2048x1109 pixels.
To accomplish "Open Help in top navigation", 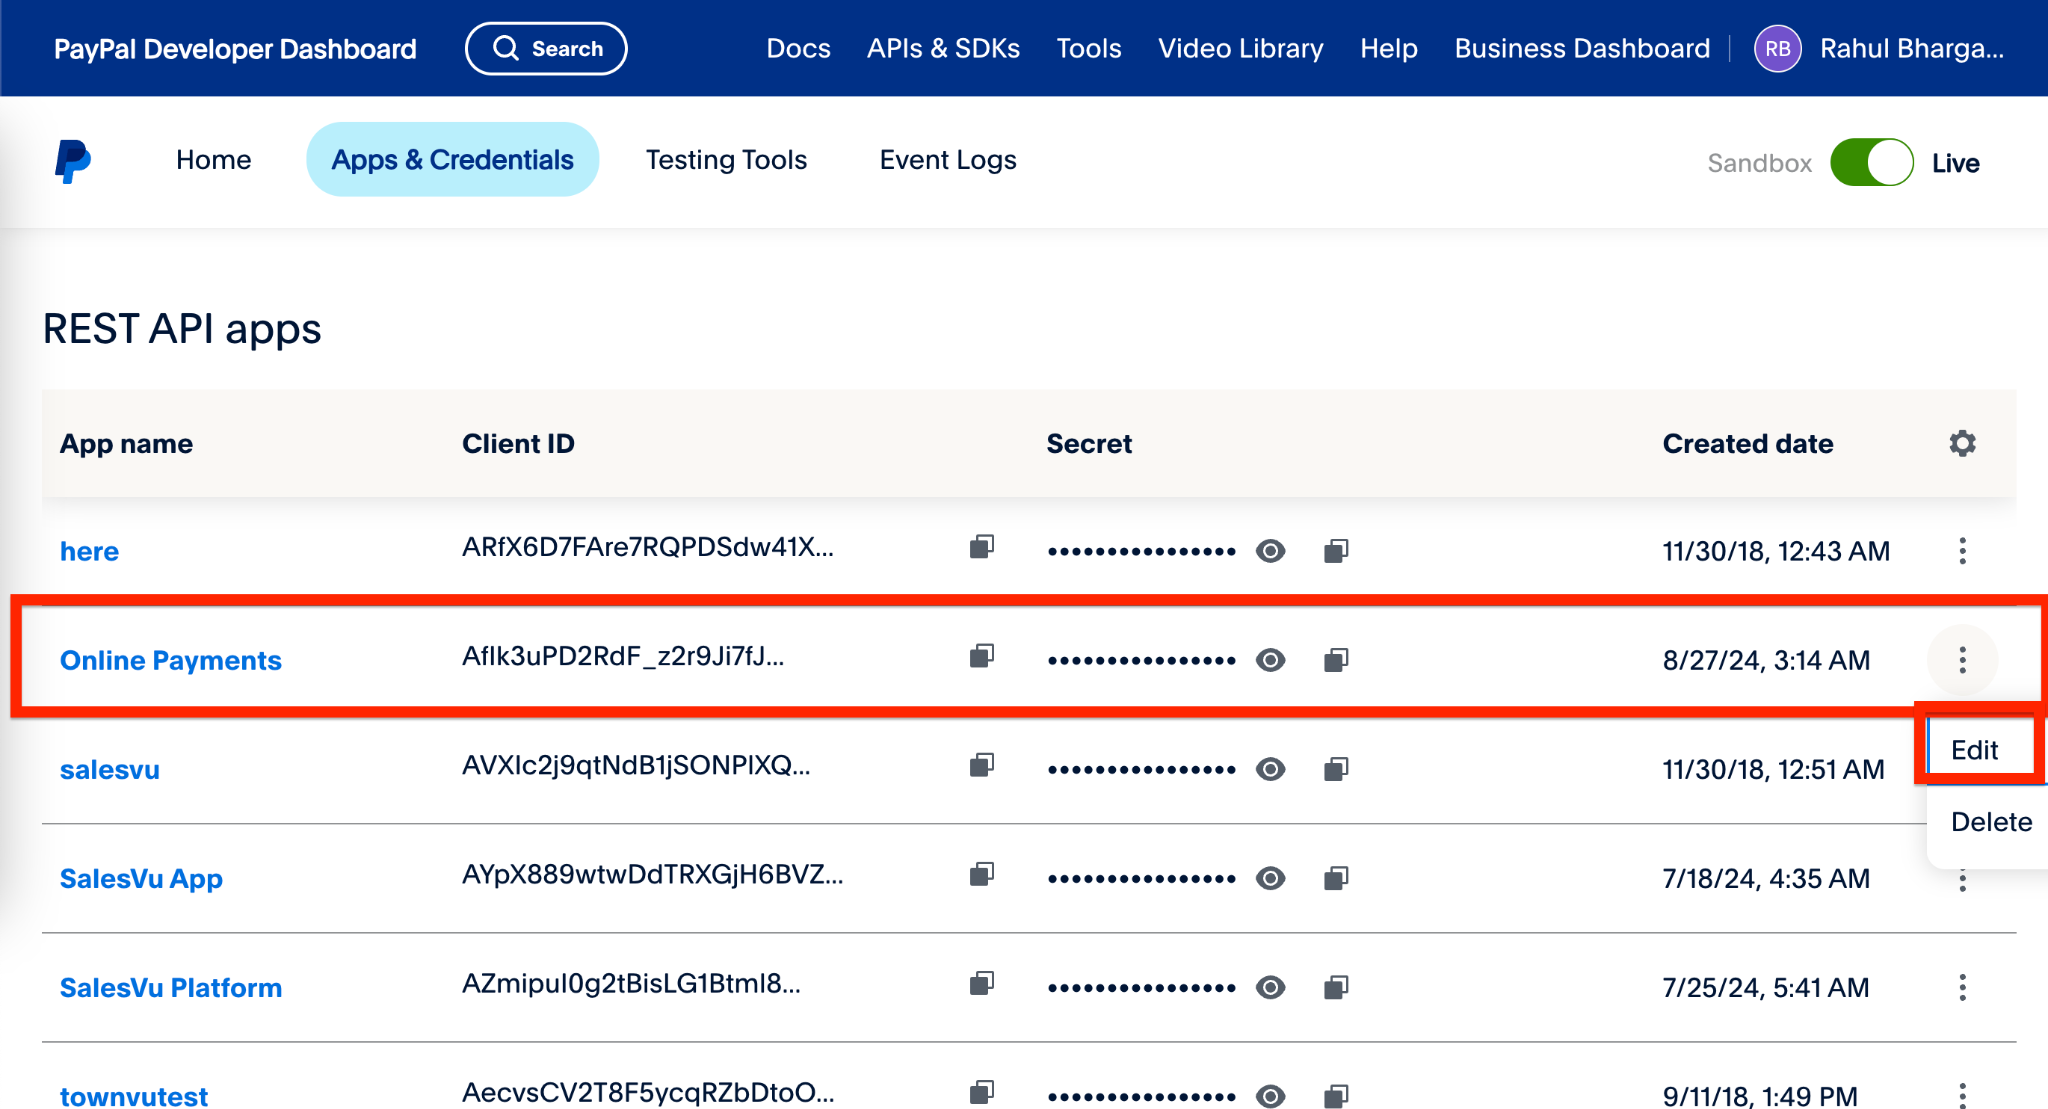I will click(1388, 49).
